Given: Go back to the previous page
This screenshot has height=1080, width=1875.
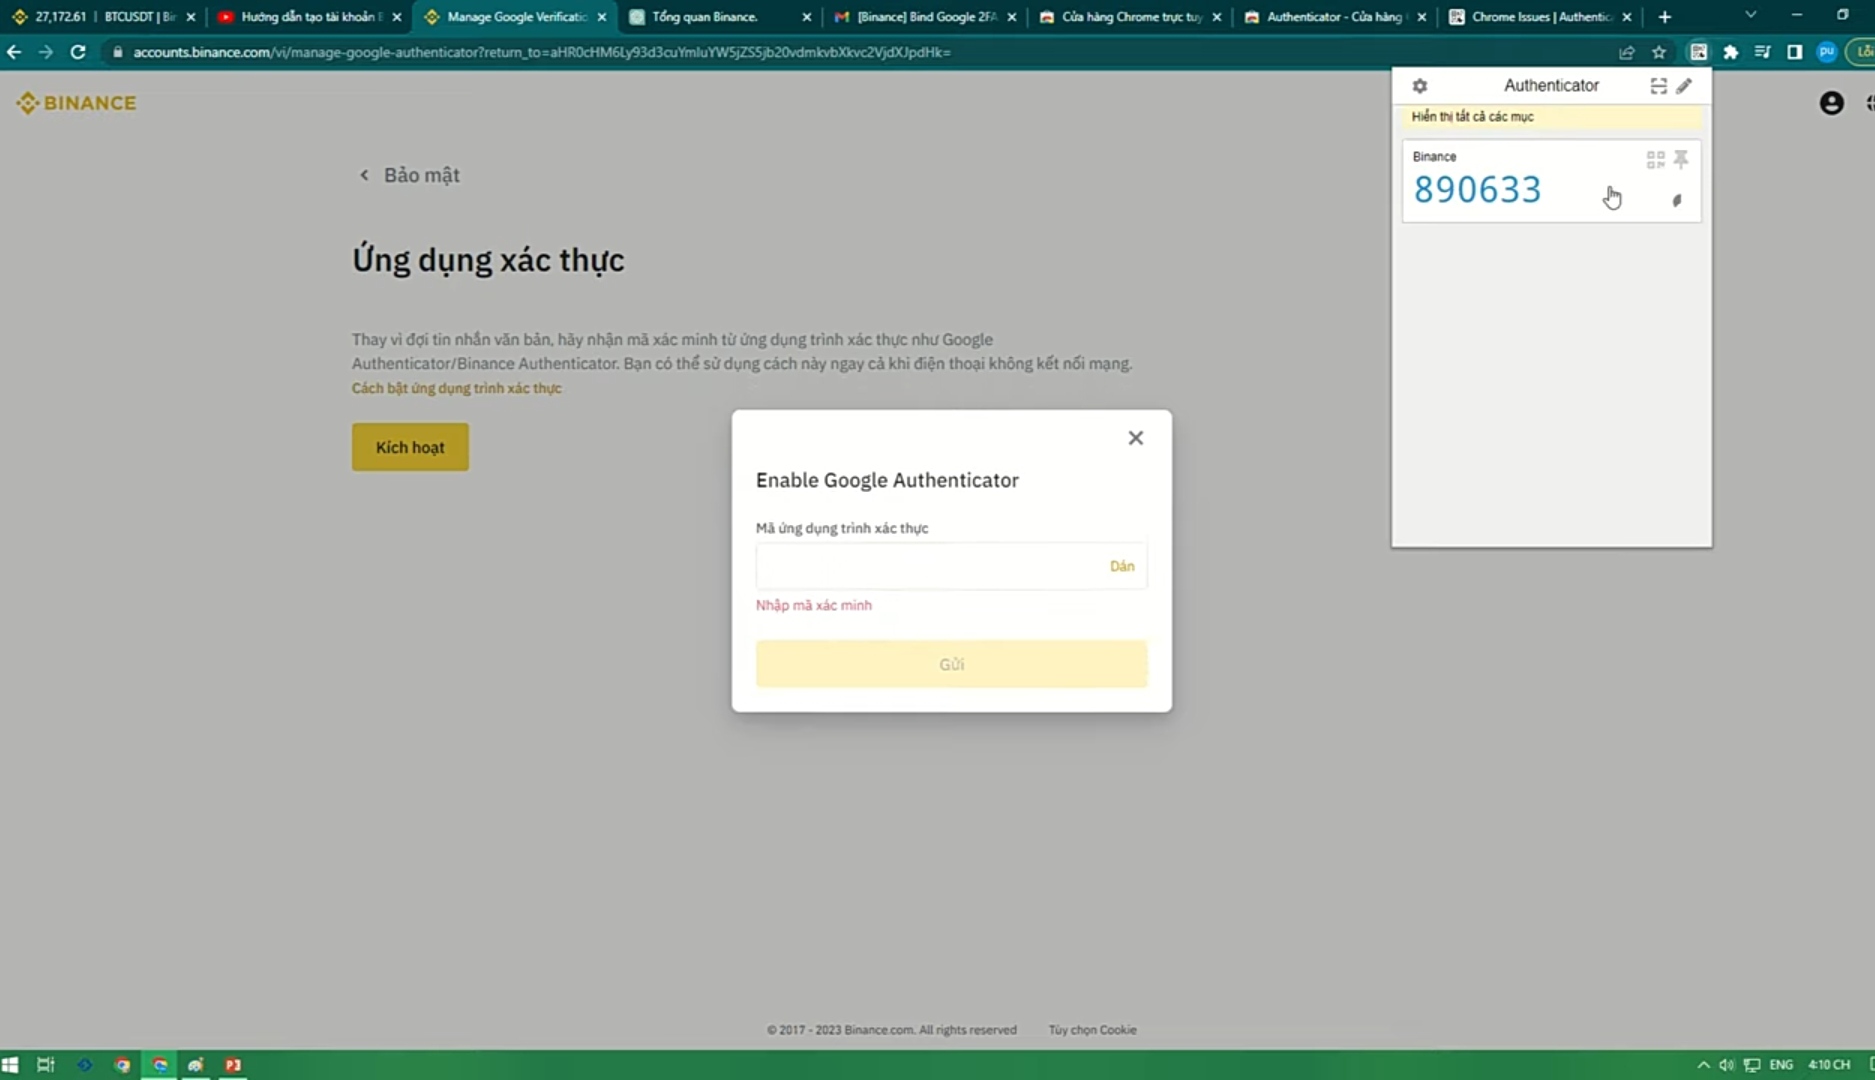Looking at the screenshot, I should pos(14,52).
